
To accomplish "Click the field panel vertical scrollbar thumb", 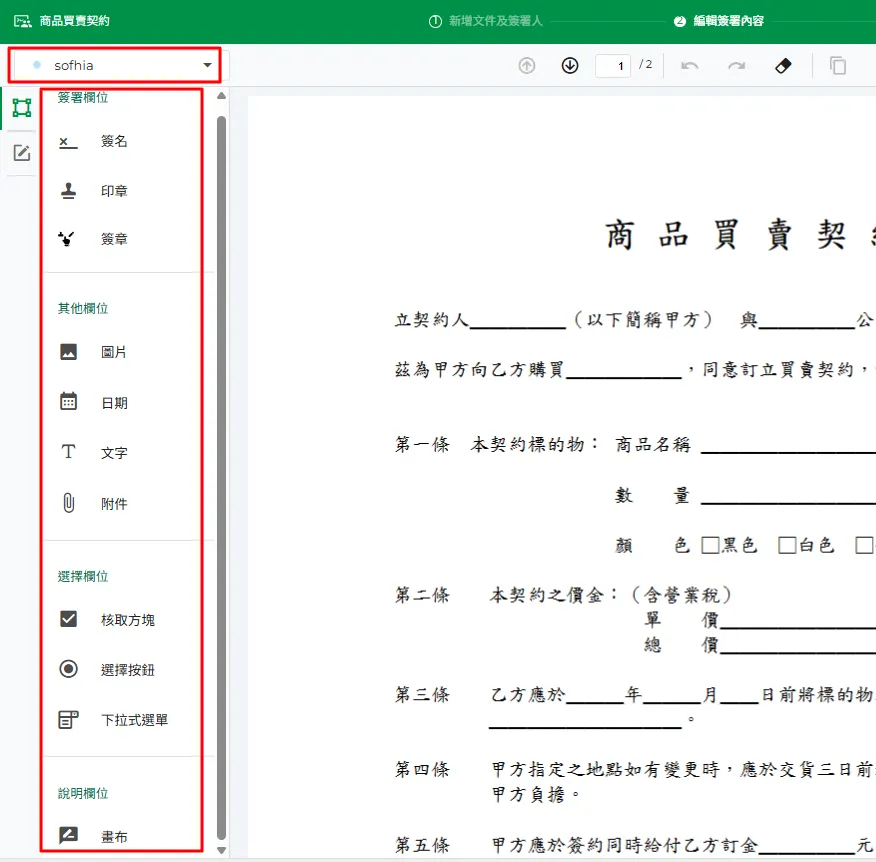I will click(x=221, y=478).
